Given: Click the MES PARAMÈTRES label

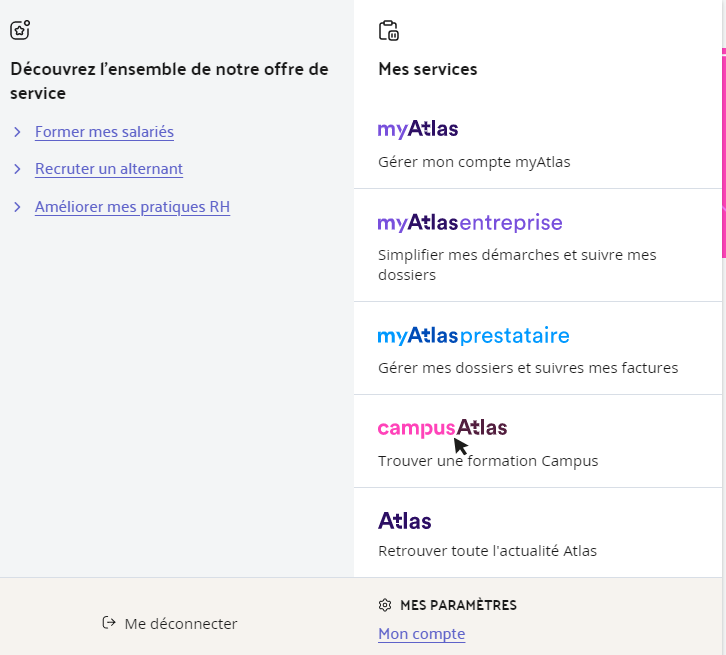Looking at the screenshot, I should [x=458, y=605].
